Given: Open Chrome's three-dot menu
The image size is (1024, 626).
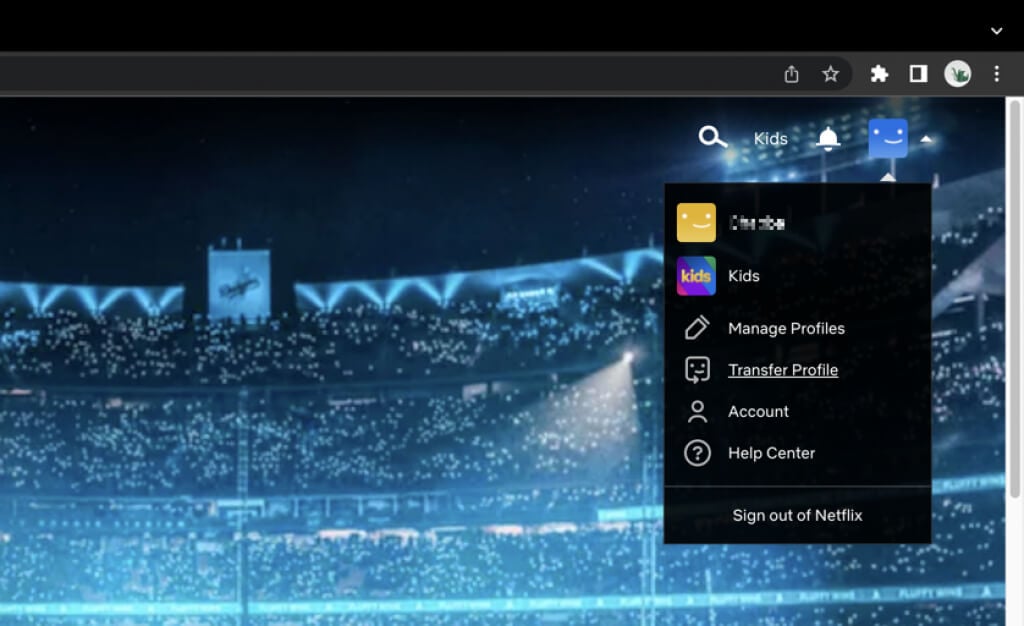Looking at the screenshot, I should (x=996, y=74).
